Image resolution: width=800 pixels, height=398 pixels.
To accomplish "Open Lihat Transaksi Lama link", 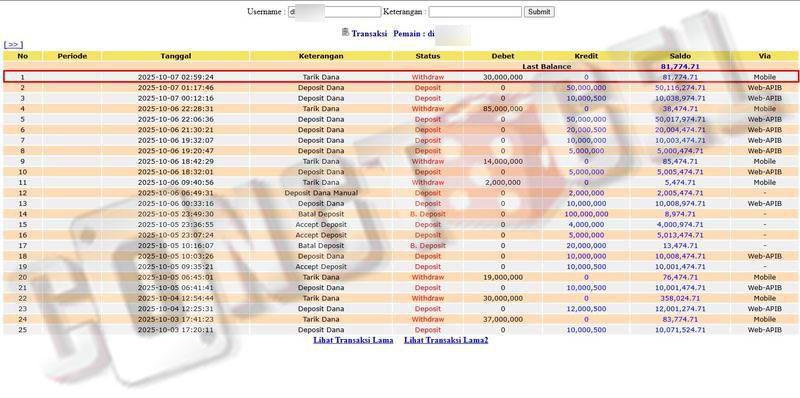I will 353,340.
